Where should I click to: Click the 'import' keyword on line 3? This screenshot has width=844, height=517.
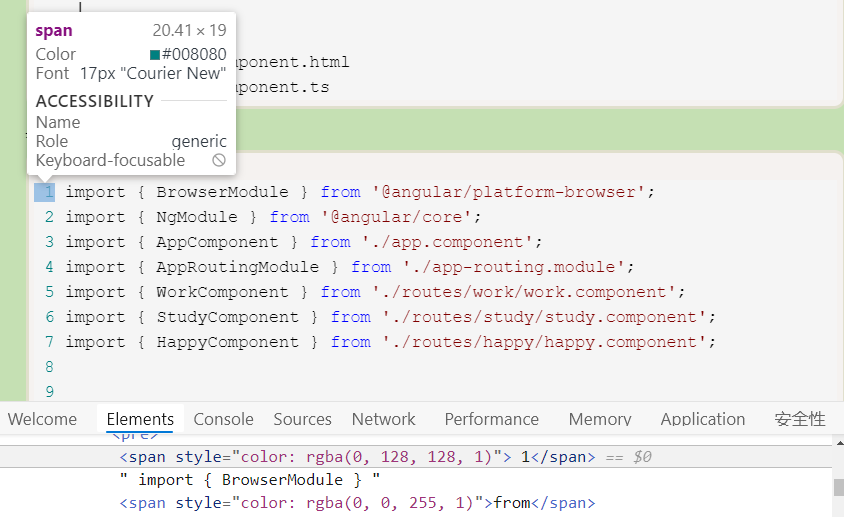(x=95, y=242)
